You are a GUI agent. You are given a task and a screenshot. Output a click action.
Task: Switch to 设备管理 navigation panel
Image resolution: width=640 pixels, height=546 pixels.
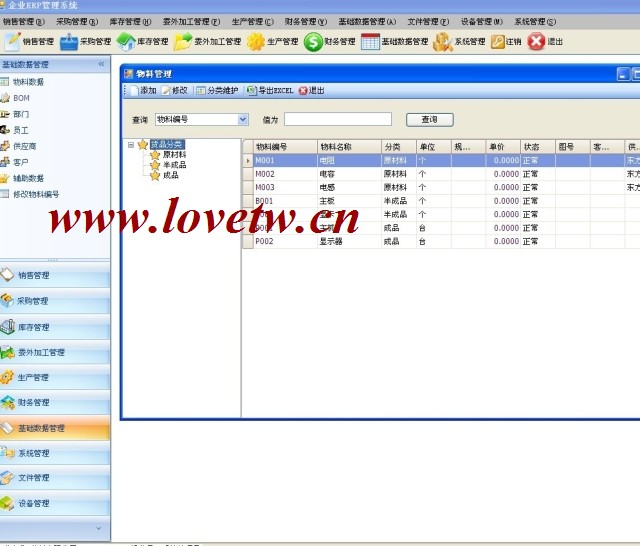pyautogui.click(x=55, y=503)
